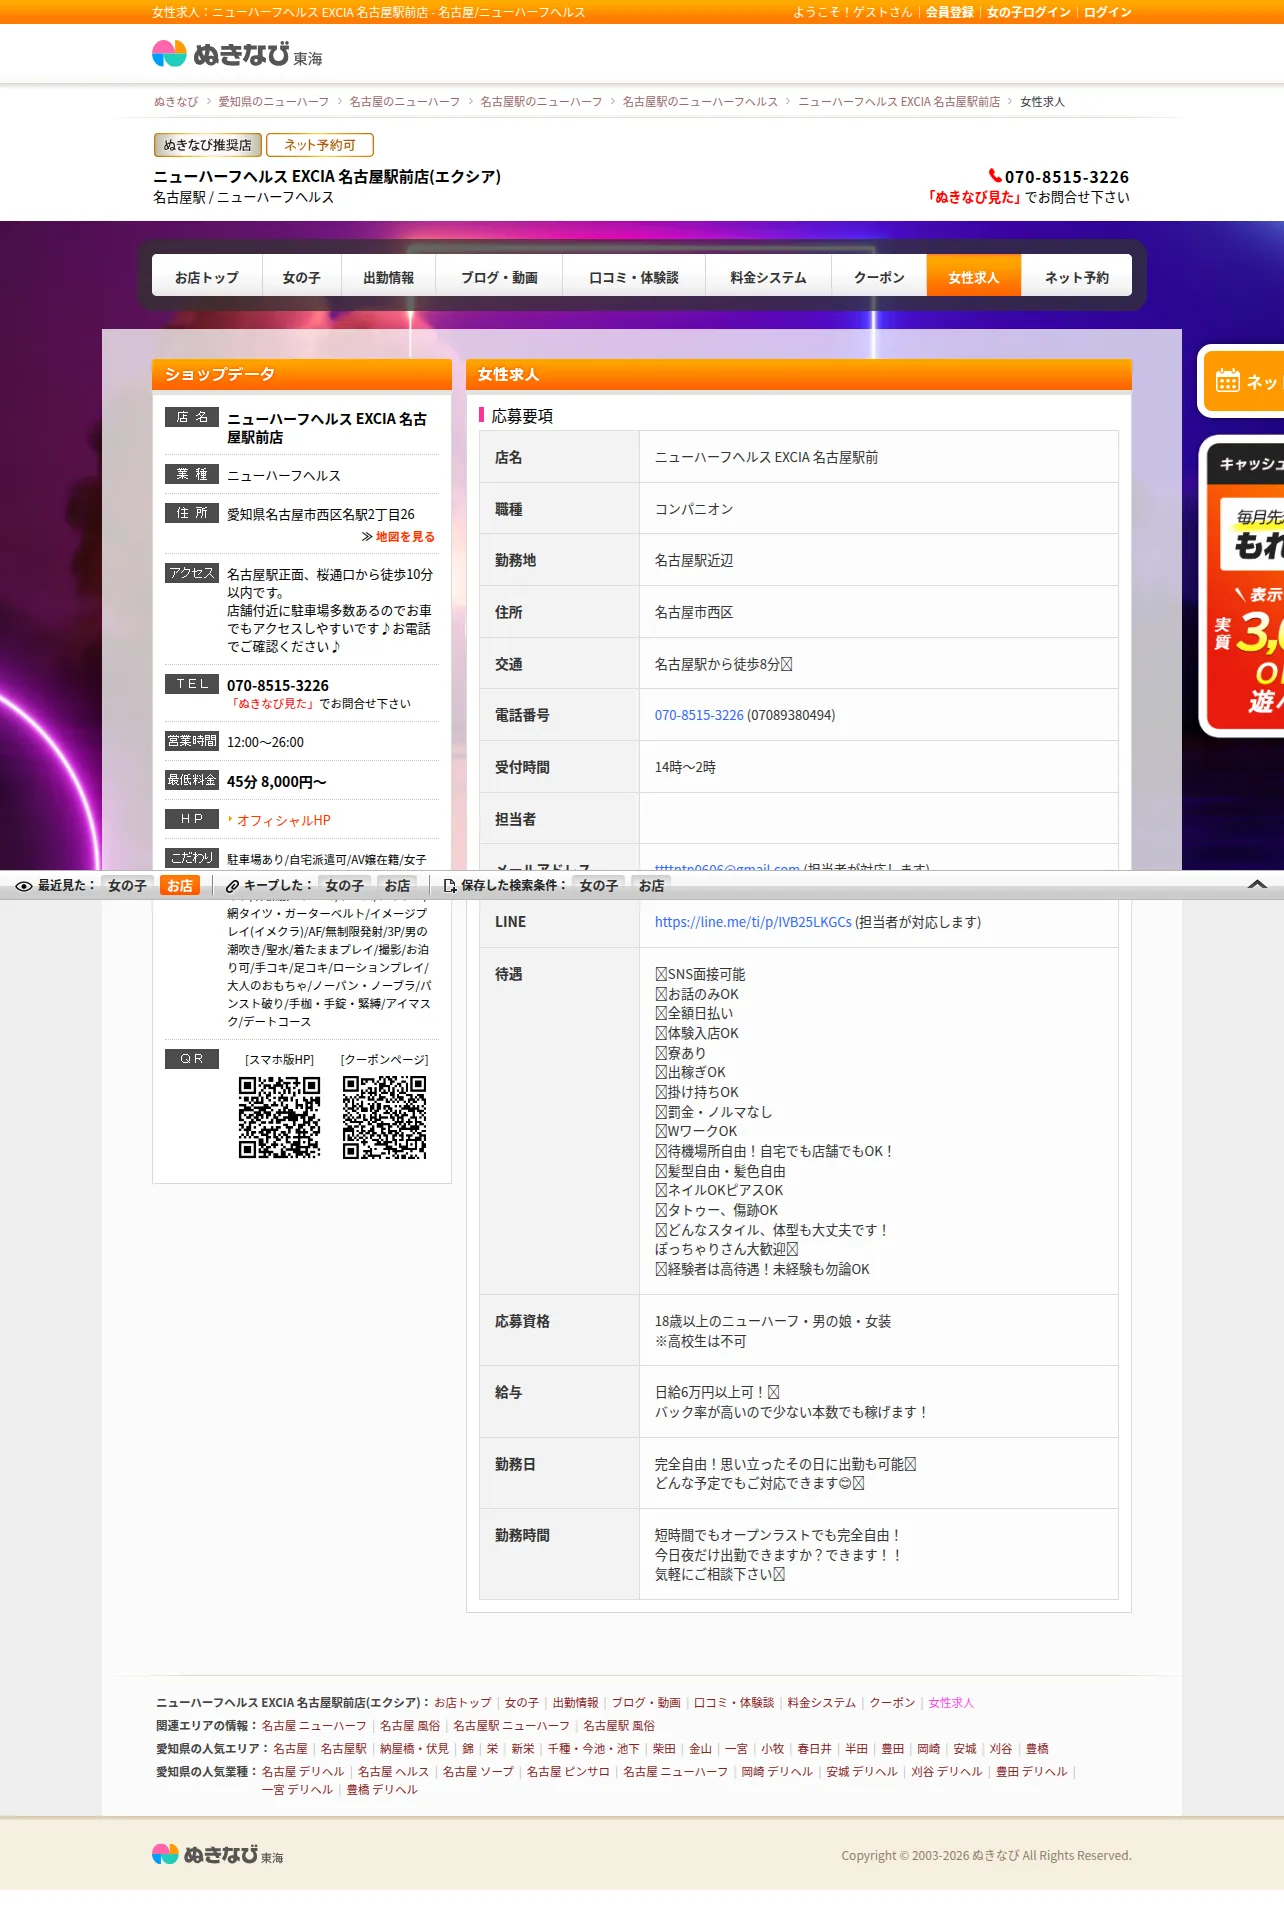Open the 名古屋 デリヘル link
The image size is (1284, 1919).
point(303,1771)
